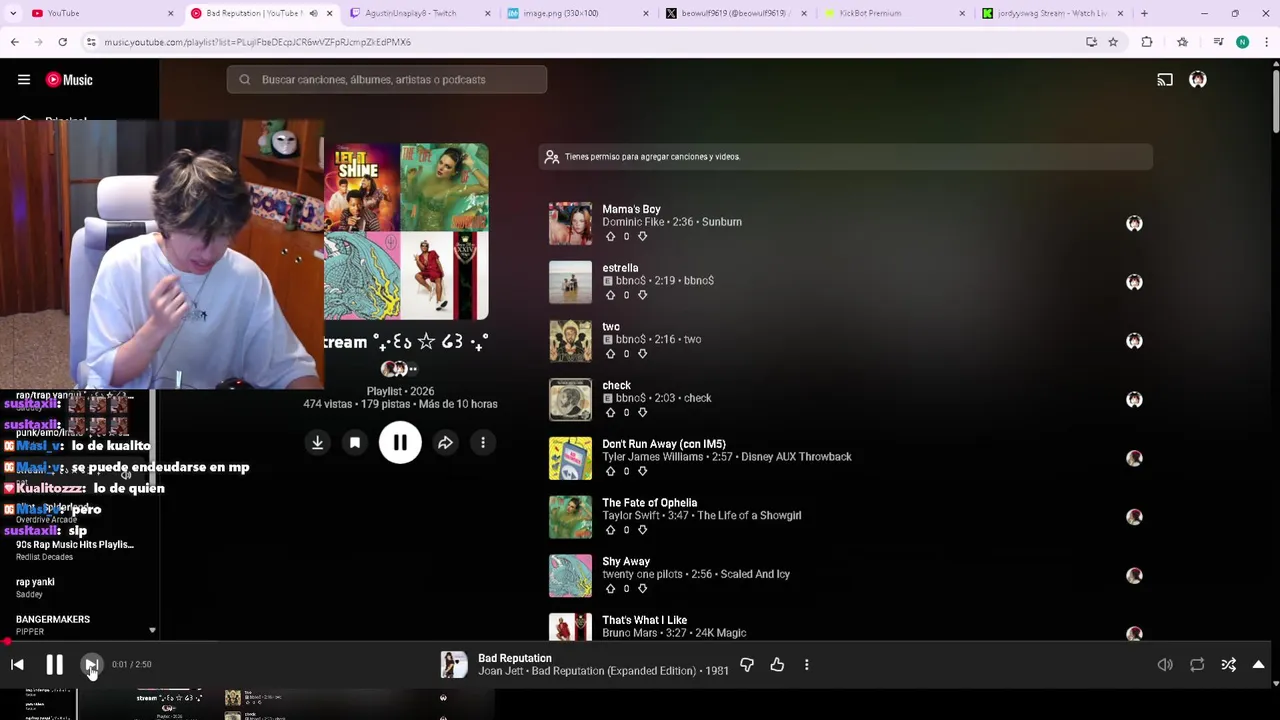1280x720 pixels.
Task: Focus the song search field
Action: [387, 80]
